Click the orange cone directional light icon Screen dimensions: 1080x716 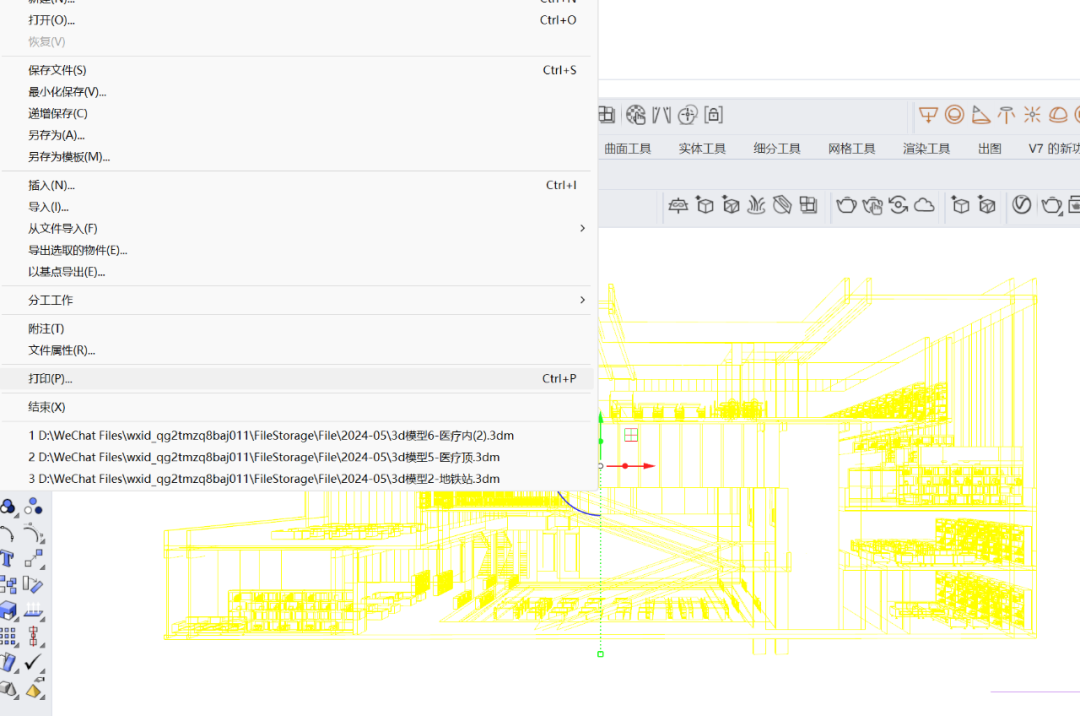[x=980, y=114]
